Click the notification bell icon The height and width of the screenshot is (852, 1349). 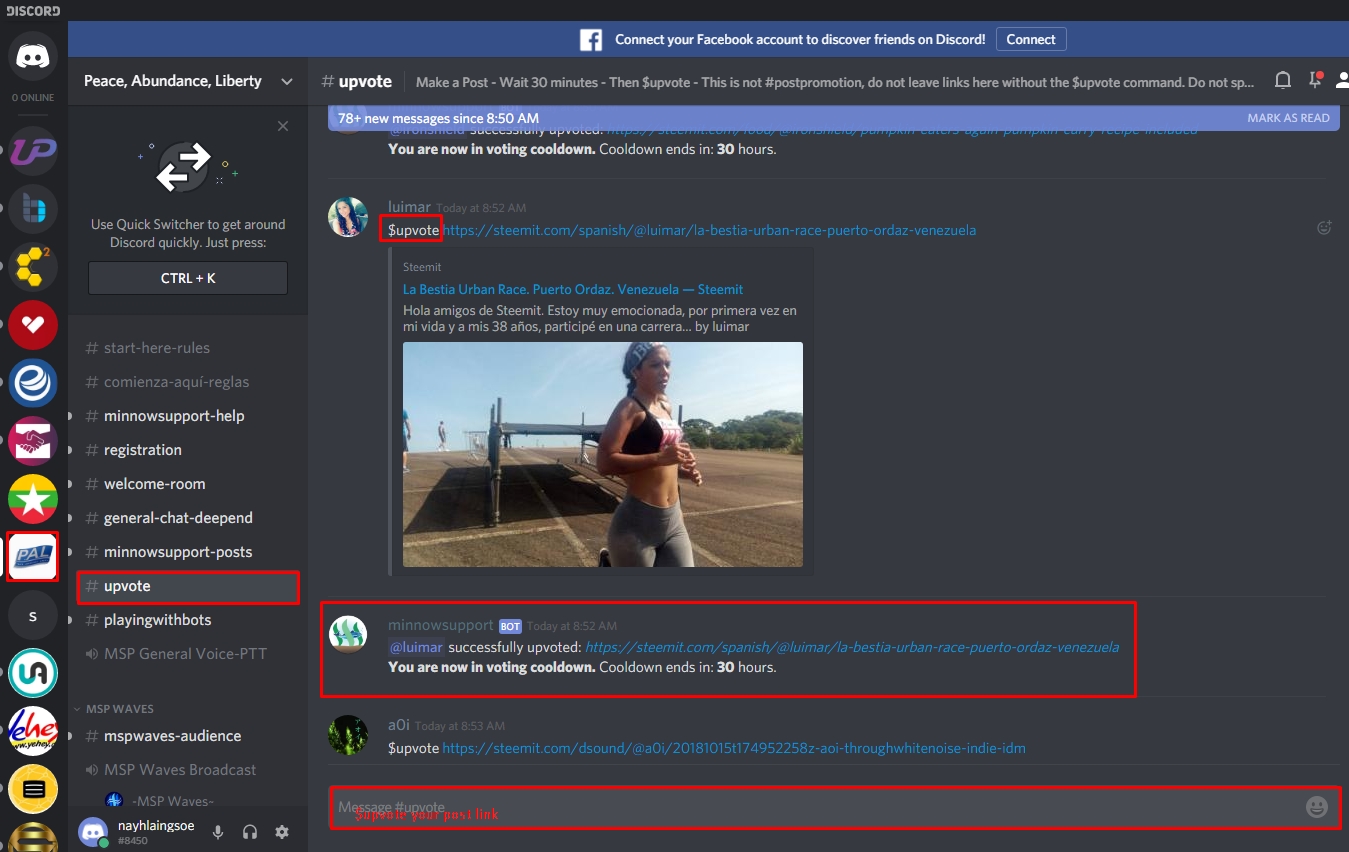(x=1283, y=81)
